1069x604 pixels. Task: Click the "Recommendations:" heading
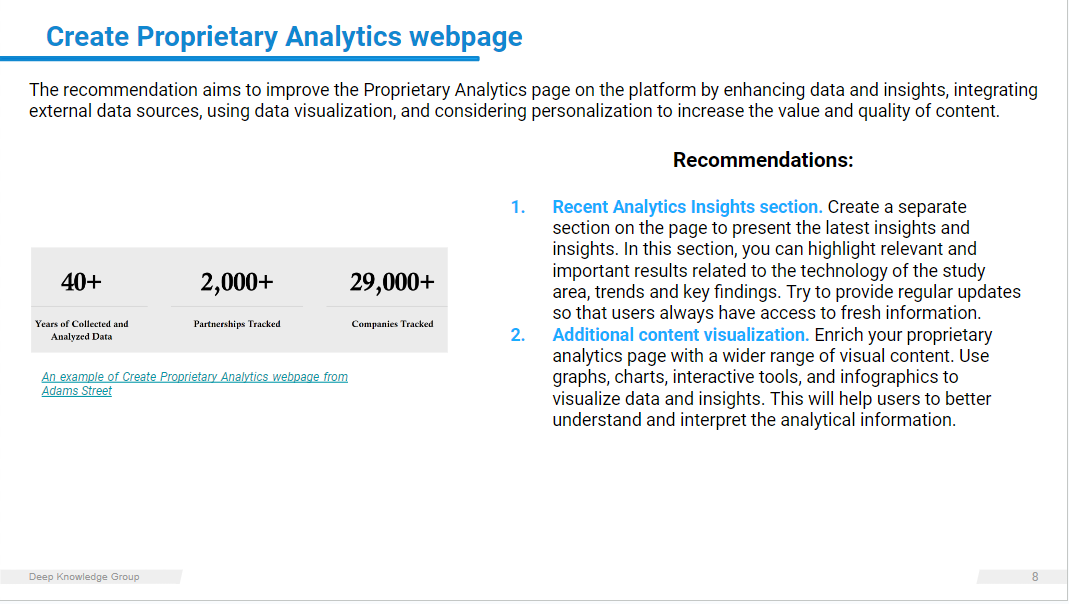pos(763,160)
